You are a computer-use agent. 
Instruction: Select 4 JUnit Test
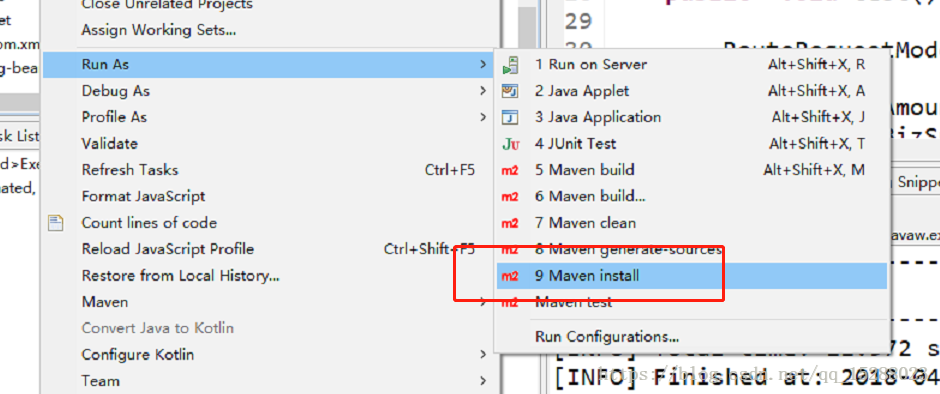(x=692, y=144)
